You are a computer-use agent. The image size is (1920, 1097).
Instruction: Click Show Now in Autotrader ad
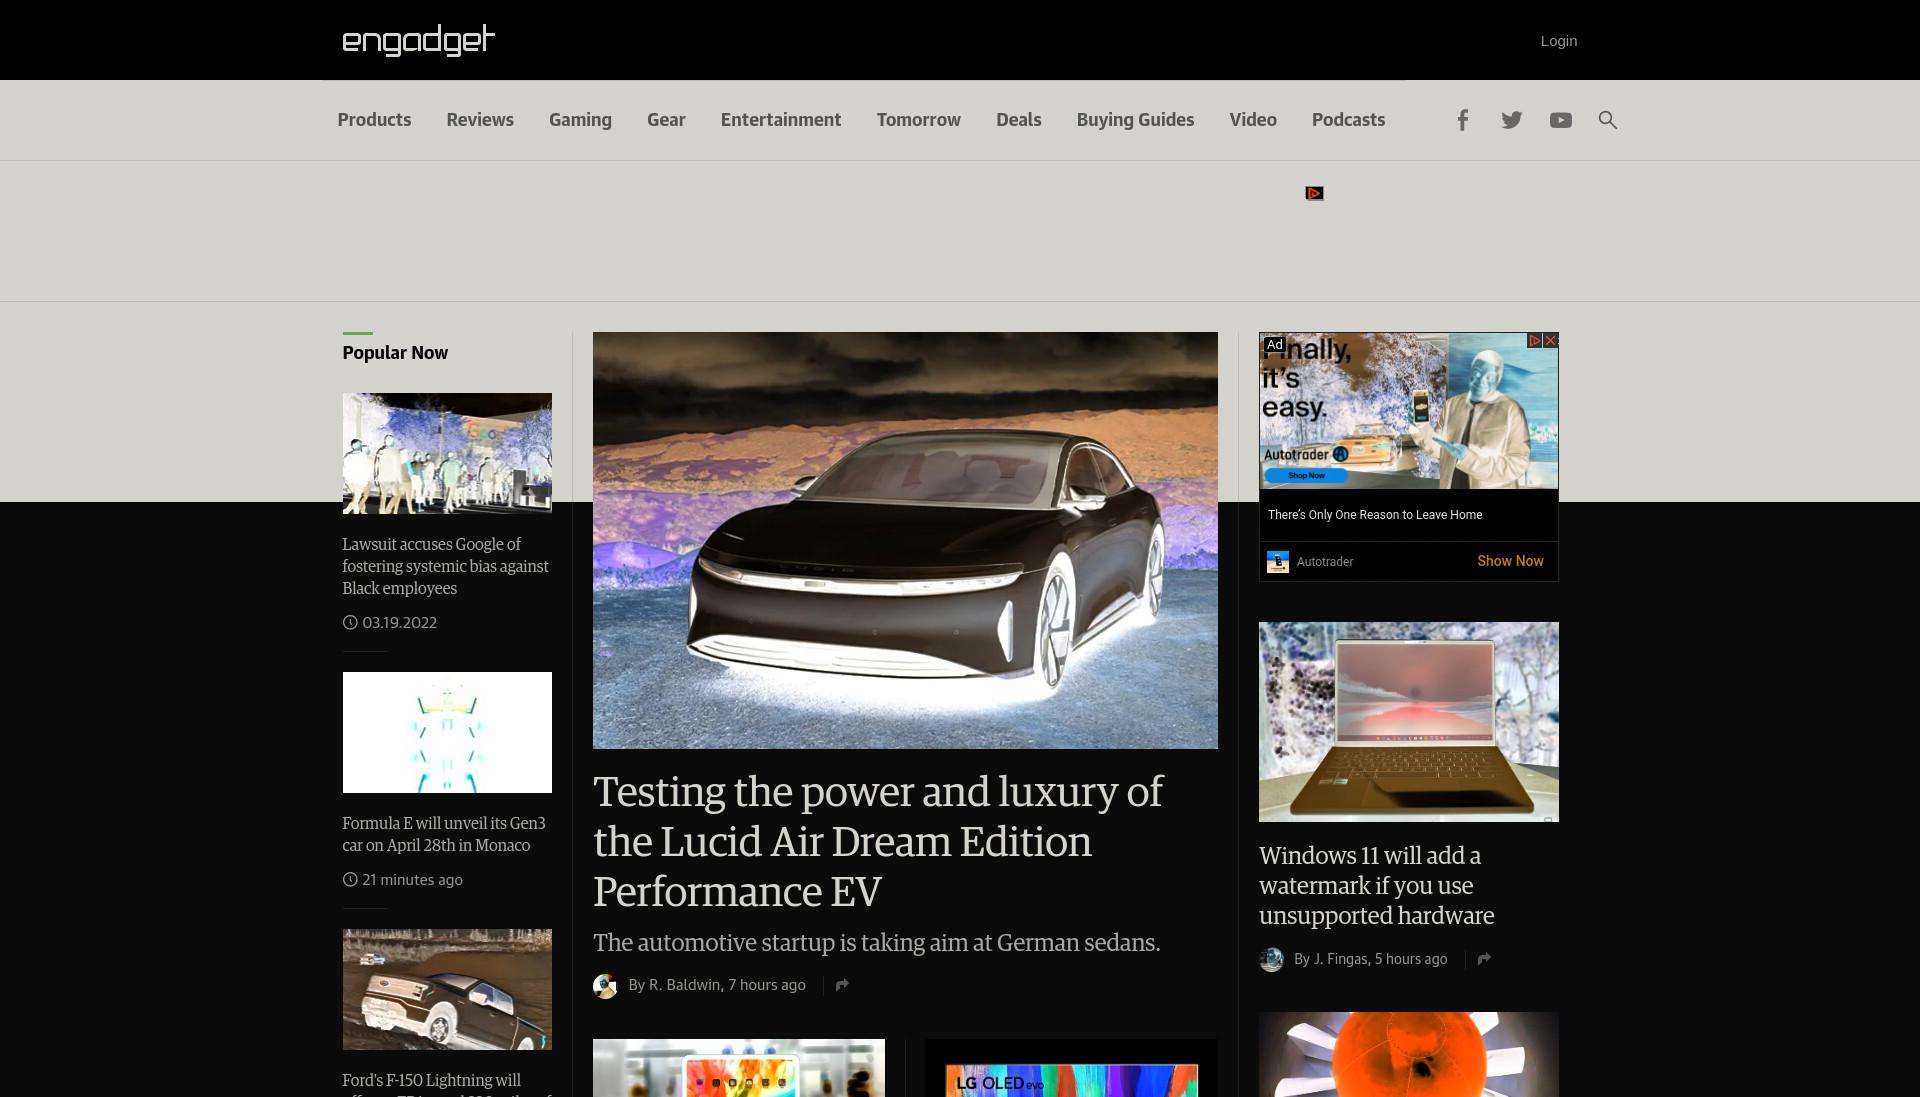click(1510, 561)
